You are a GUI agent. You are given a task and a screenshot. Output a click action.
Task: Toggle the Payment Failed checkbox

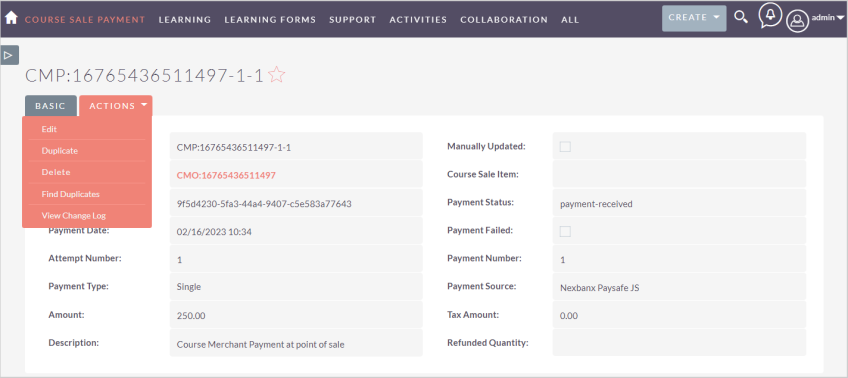click(x=565, y=231)
